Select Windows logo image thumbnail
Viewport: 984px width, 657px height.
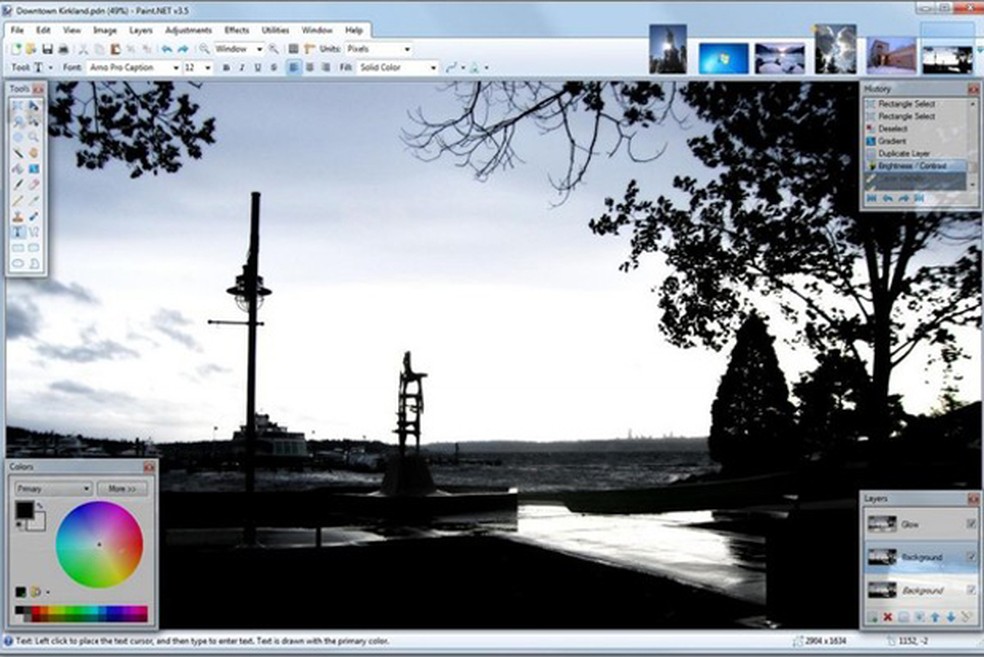click(x=723, y=58)
